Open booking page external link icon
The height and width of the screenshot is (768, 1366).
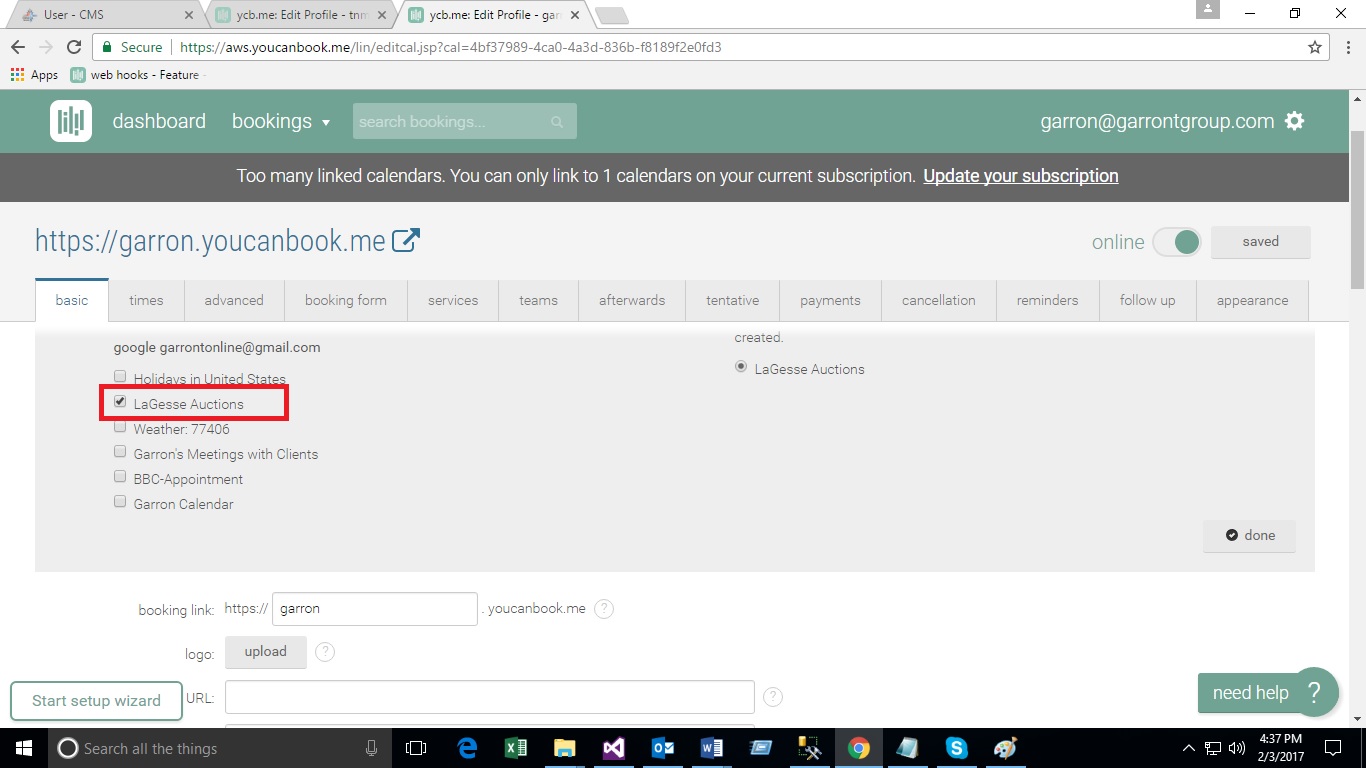click(x=405, y=241)
